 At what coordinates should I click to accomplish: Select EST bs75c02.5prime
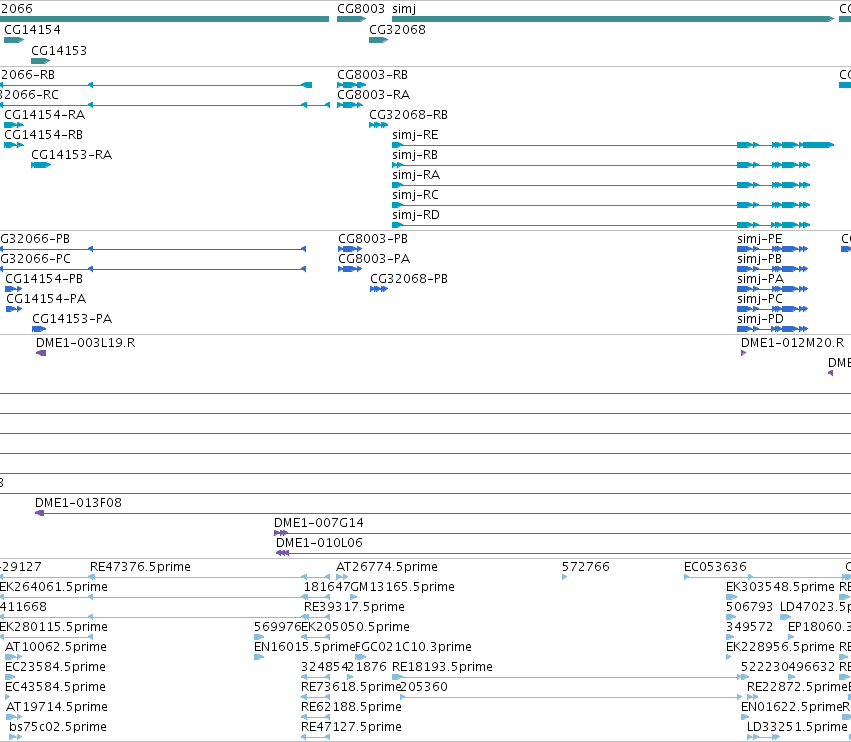58,727
